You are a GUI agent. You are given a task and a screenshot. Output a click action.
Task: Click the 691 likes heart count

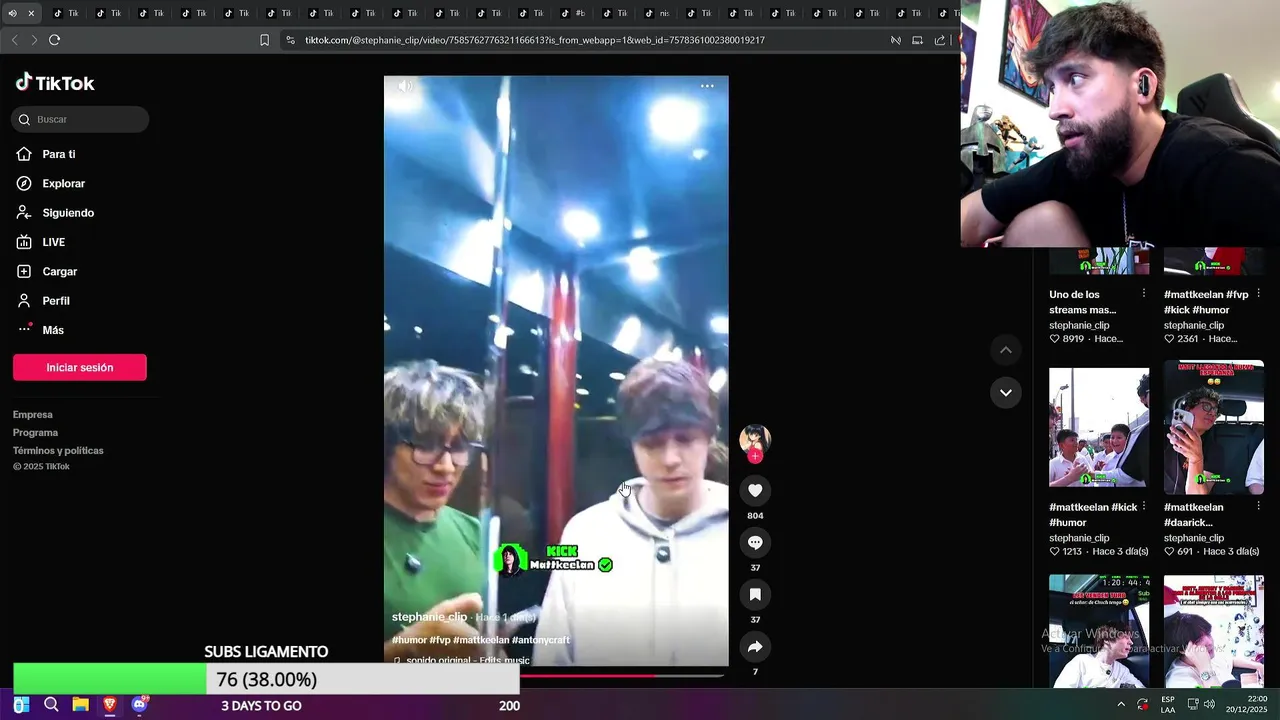tap(1178, 552)
